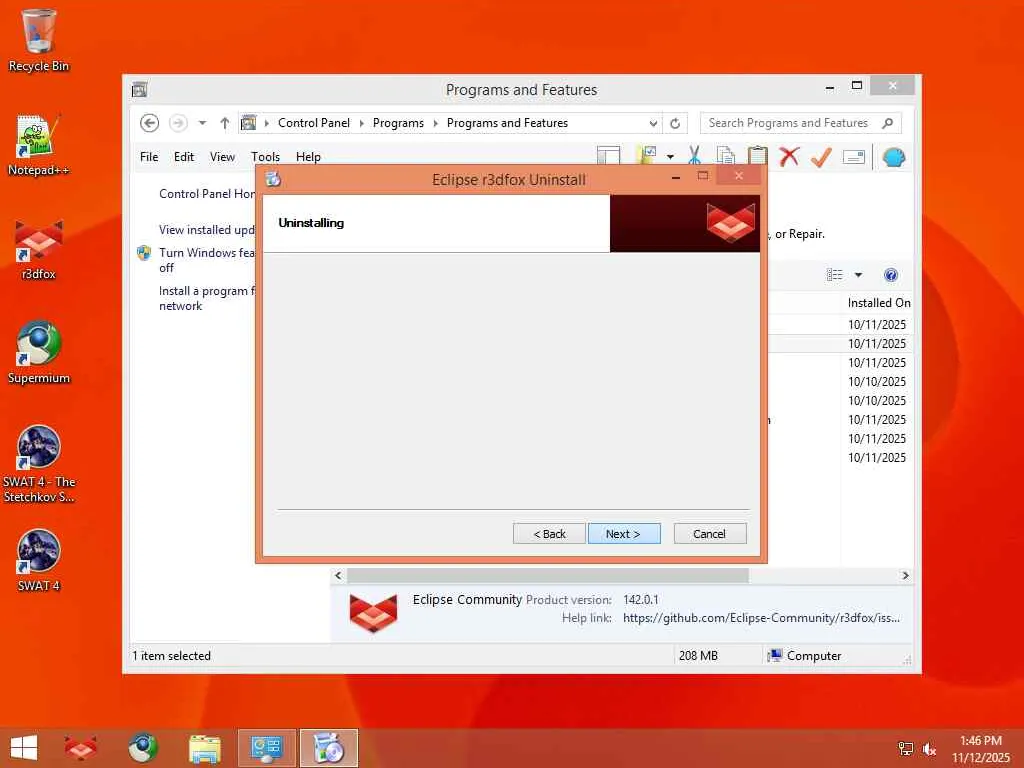Open the Help menu
The height and width of the screenshot is (768, 1024).
[308, 157]
